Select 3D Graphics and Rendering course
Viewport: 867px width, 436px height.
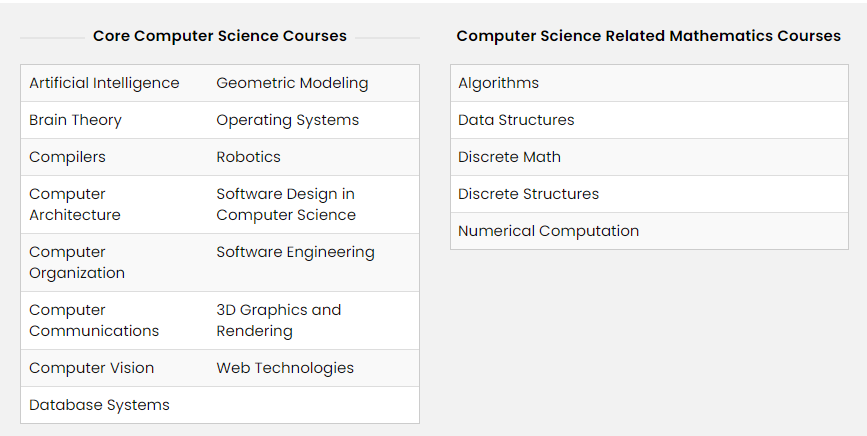pos(279,321)
